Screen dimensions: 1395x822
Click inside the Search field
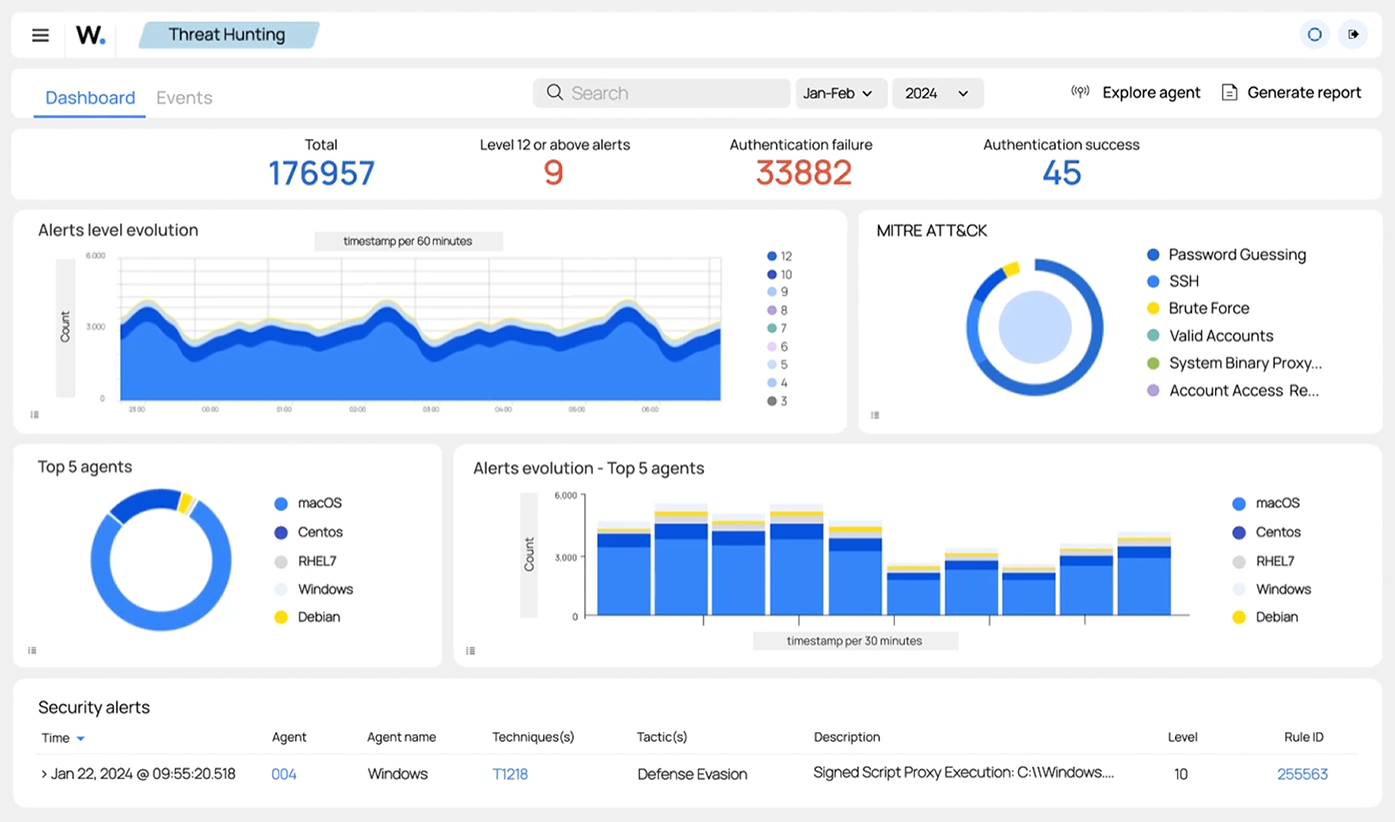[660, 92]
